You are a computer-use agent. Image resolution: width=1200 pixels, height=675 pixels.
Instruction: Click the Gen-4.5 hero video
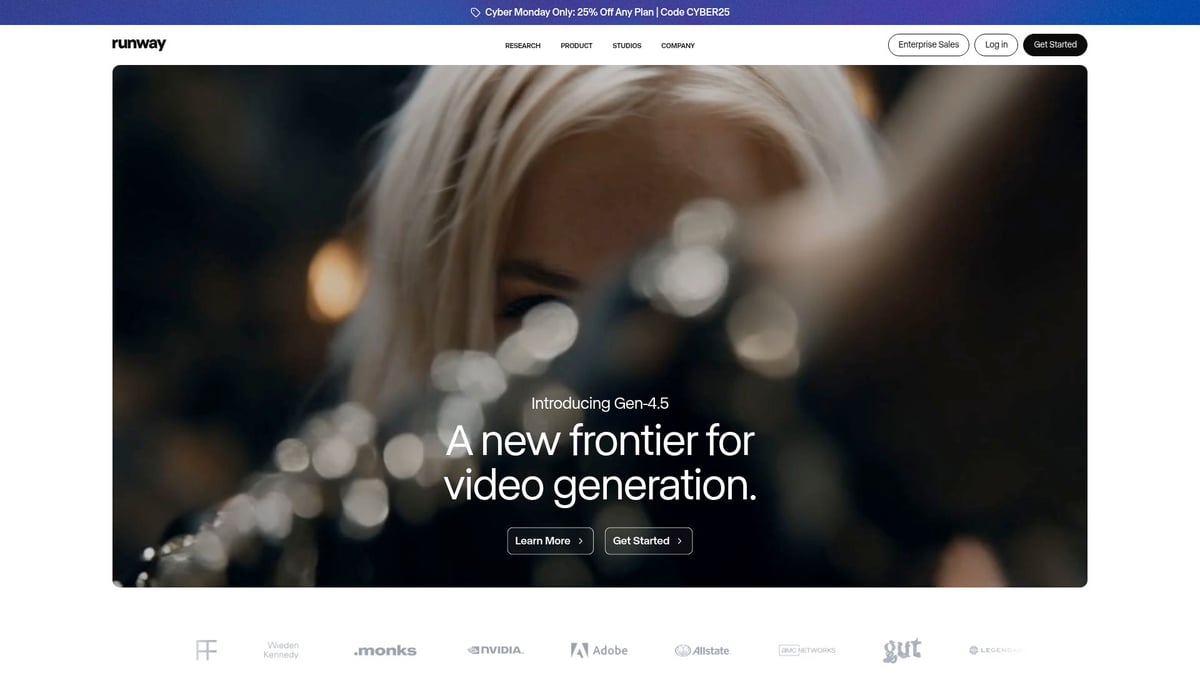600,250
